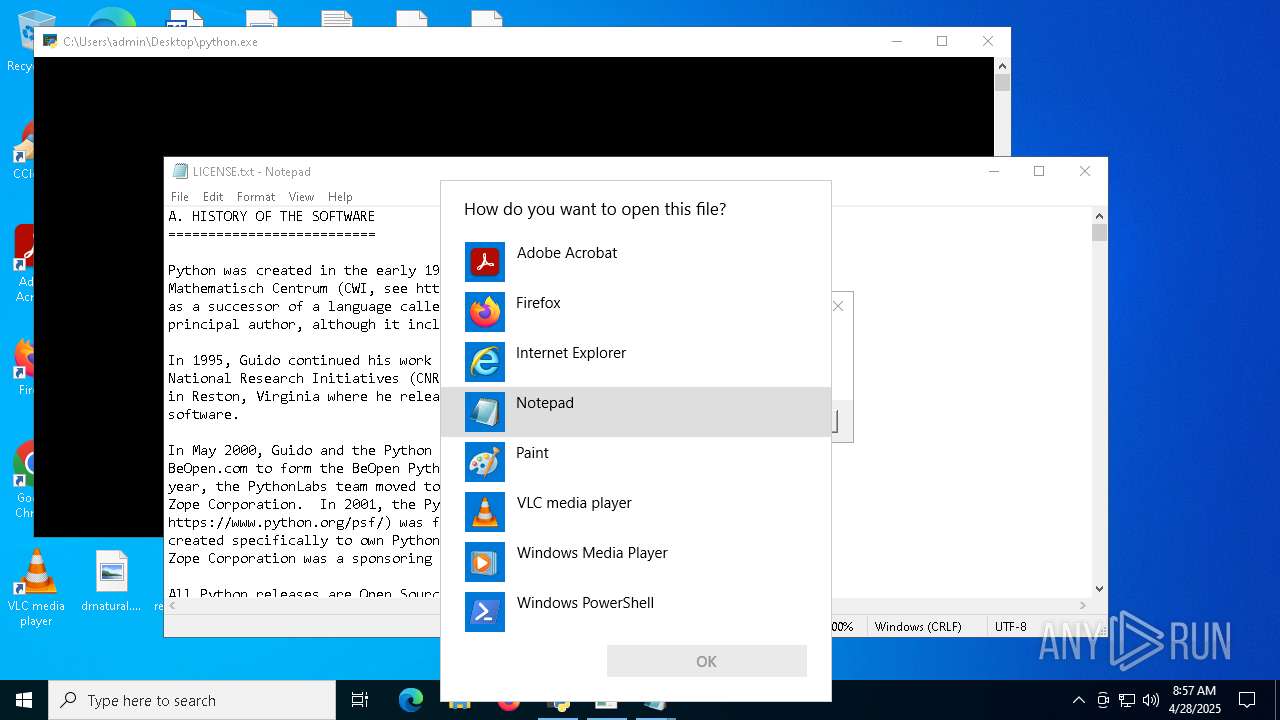This screenshot has height=720, width=1280.
Task: Click the python.exe console scrollbar thumb
Action: (1002, 83)
